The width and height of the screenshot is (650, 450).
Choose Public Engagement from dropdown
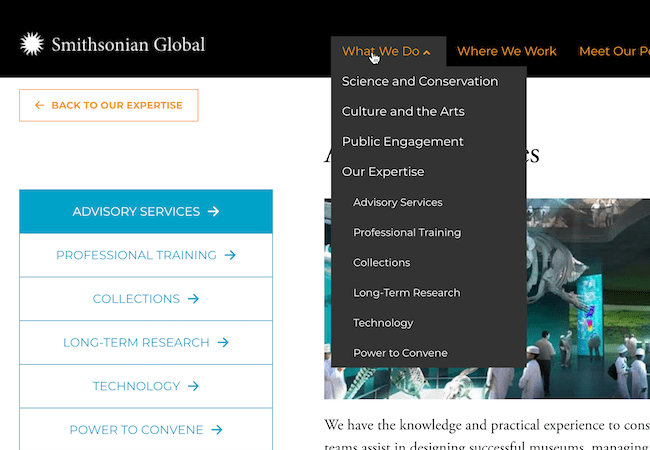coord(403,142)
